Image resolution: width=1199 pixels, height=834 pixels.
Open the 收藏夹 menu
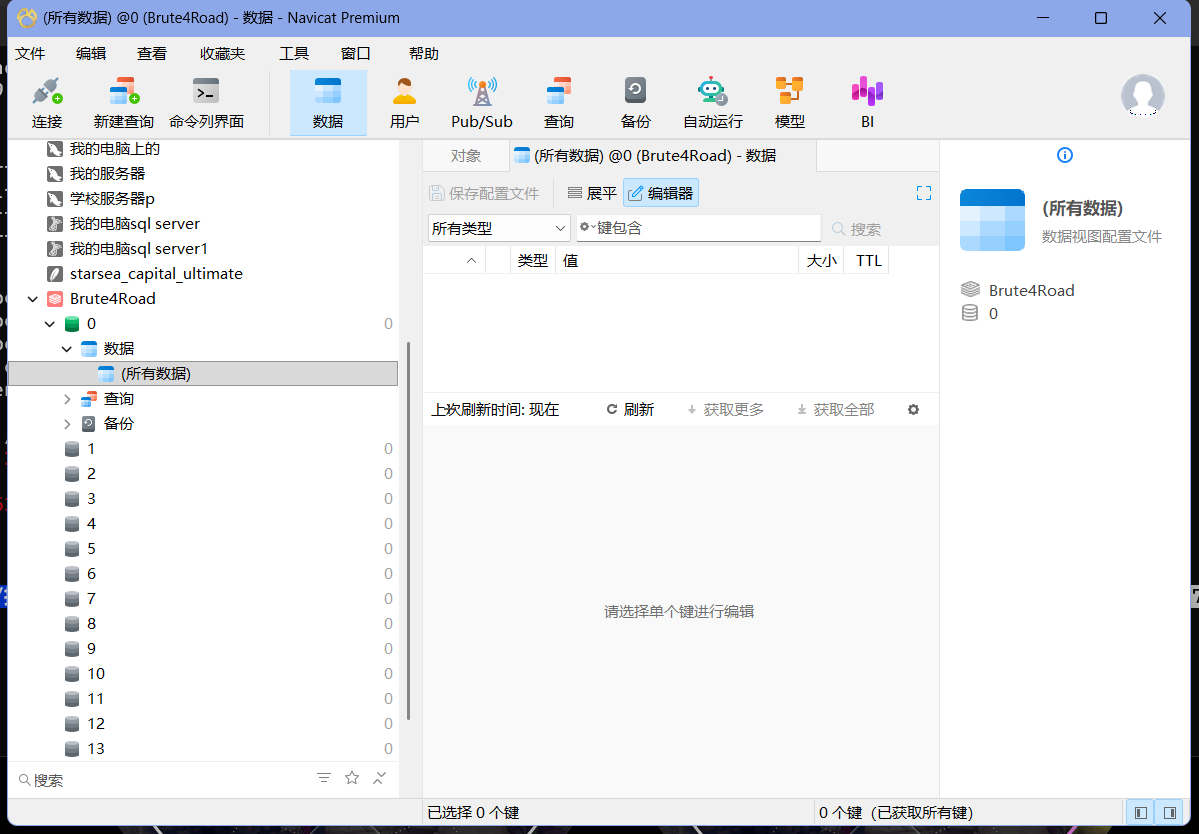[223, 54]
